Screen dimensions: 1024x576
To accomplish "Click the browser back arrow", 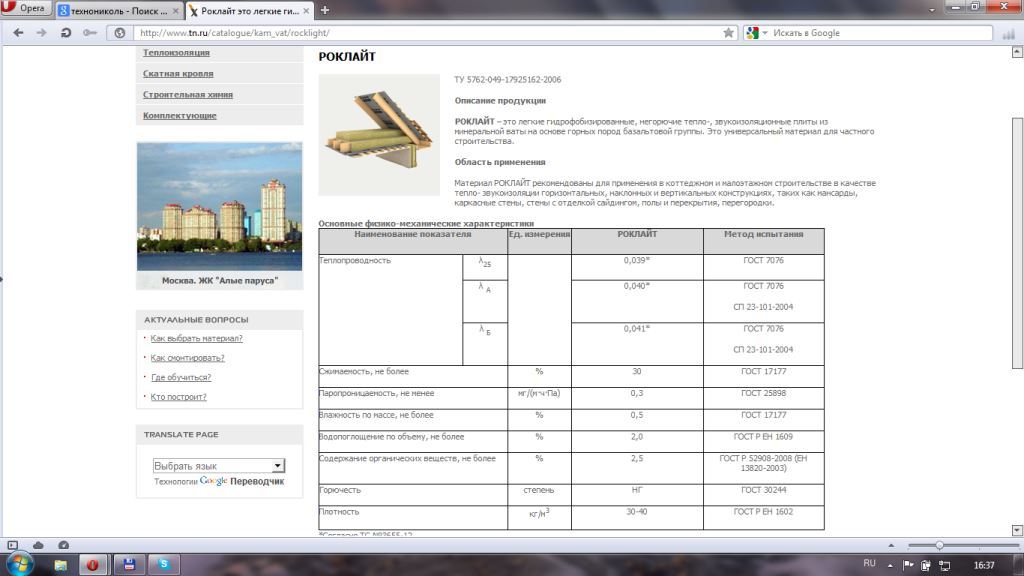I will 17,32.
